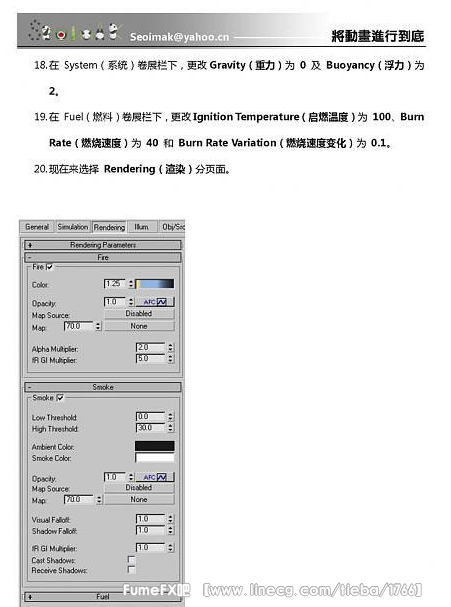
Task: Click the Alpha Multiplier value field
Action: point(151,348)
